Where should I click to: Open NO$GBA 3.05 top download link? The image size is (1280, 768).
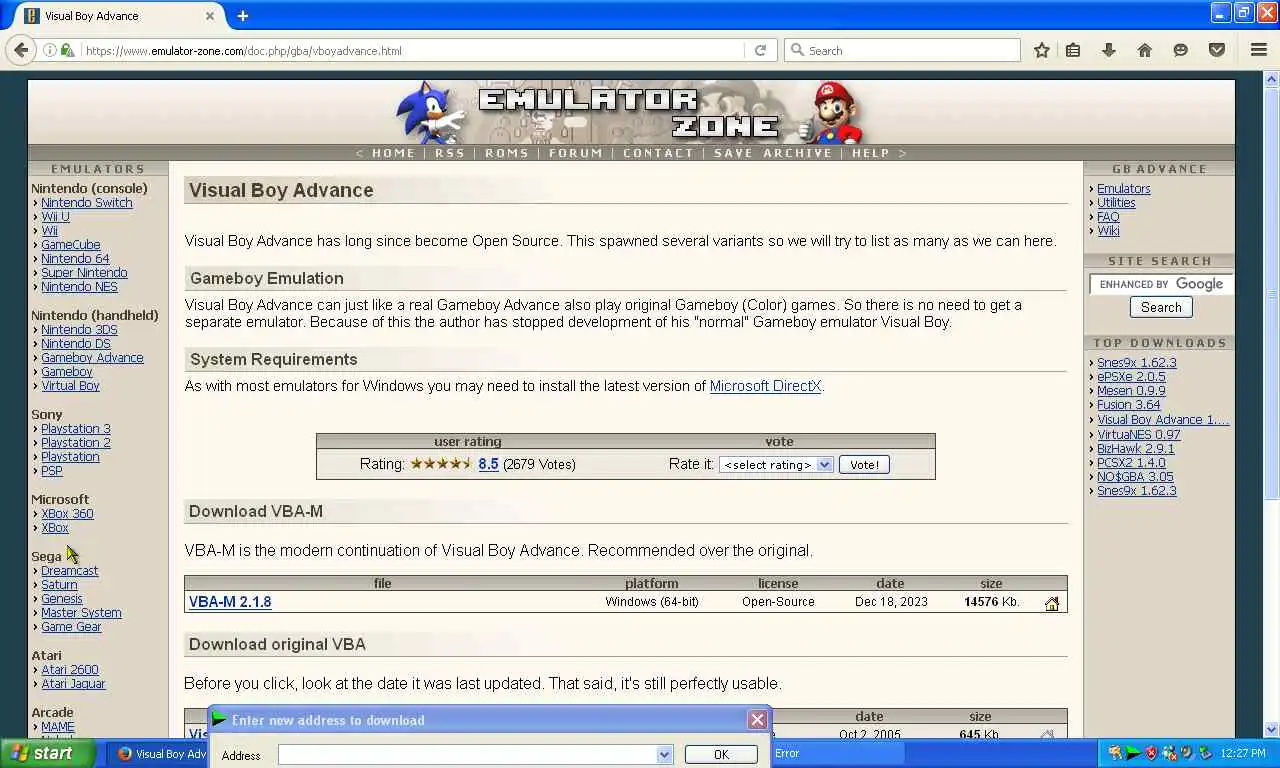pos(1135,477)
